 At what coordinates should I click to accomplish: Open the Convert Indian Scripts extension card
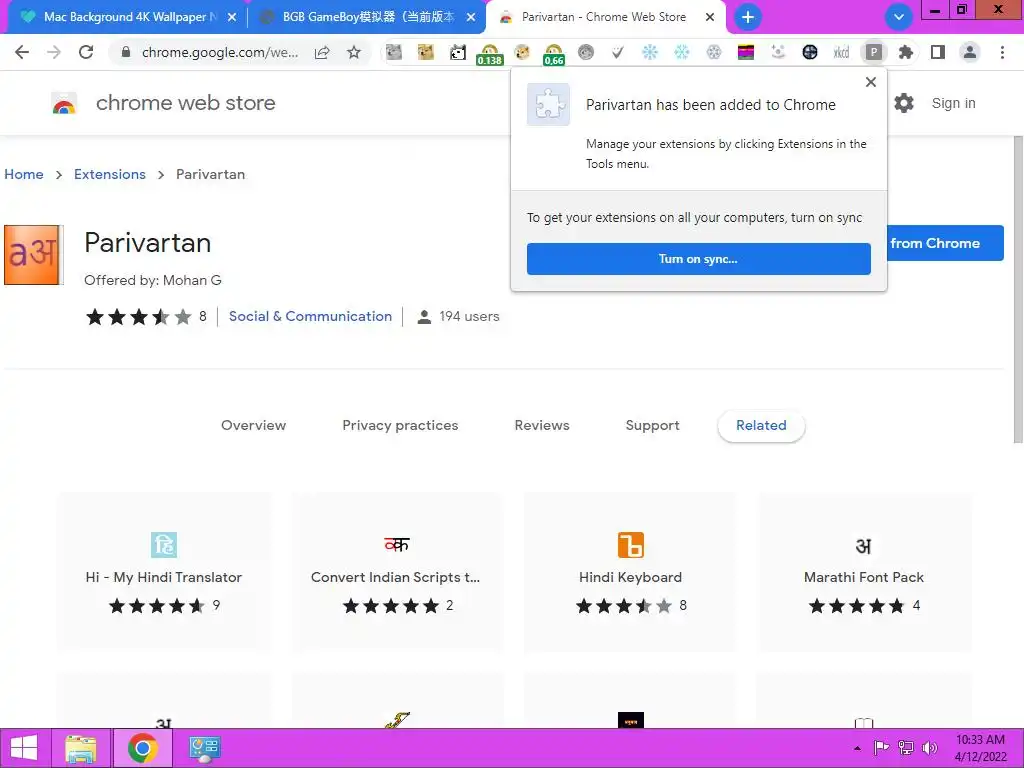coord(396,572)
